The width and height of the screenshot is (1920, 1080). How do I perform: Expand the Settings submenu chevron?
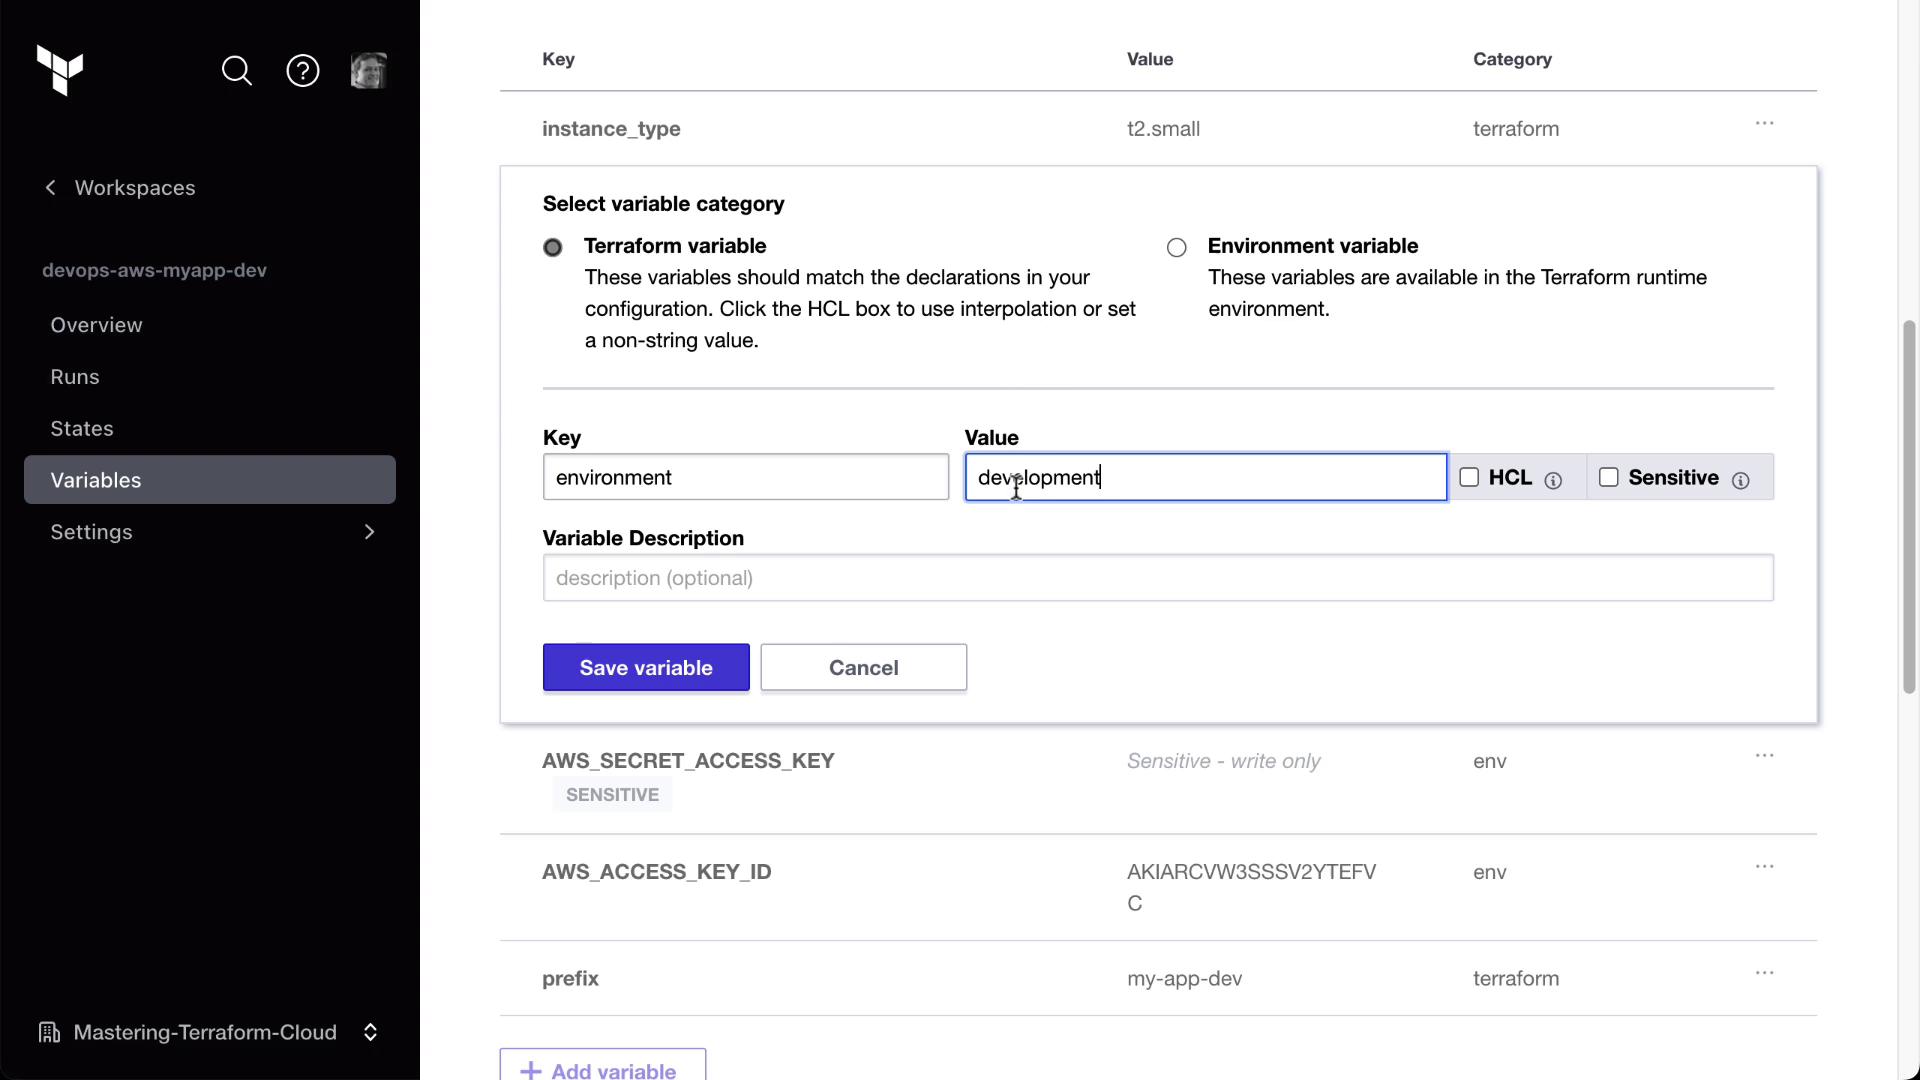coord(369,532)
